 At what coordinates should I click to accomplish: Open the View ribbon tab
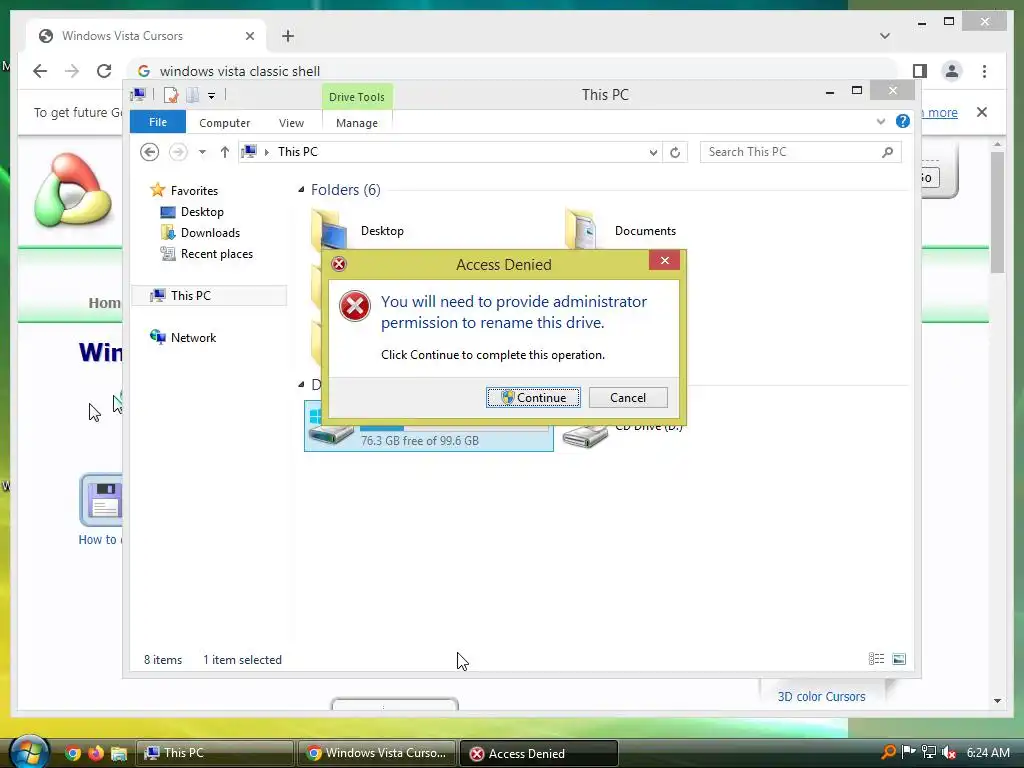pos(291,123)
